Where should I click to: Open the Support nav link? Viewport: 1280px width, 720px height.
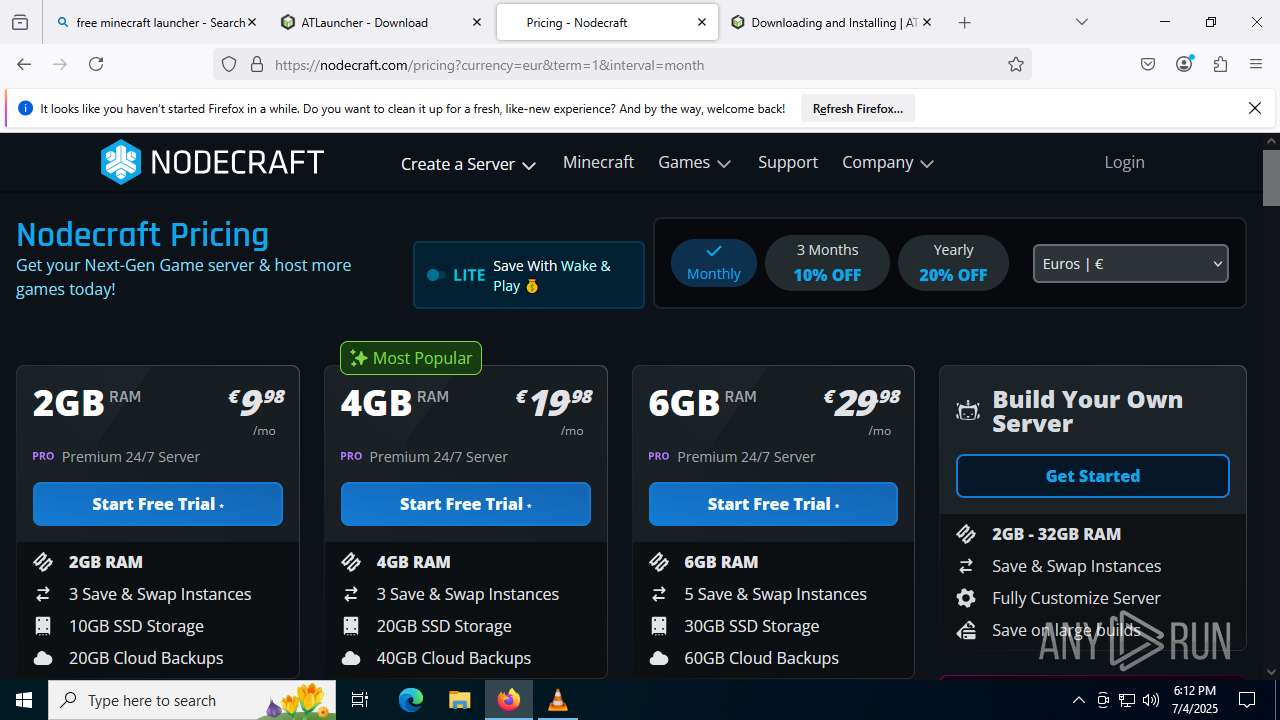tap(788, 162)
